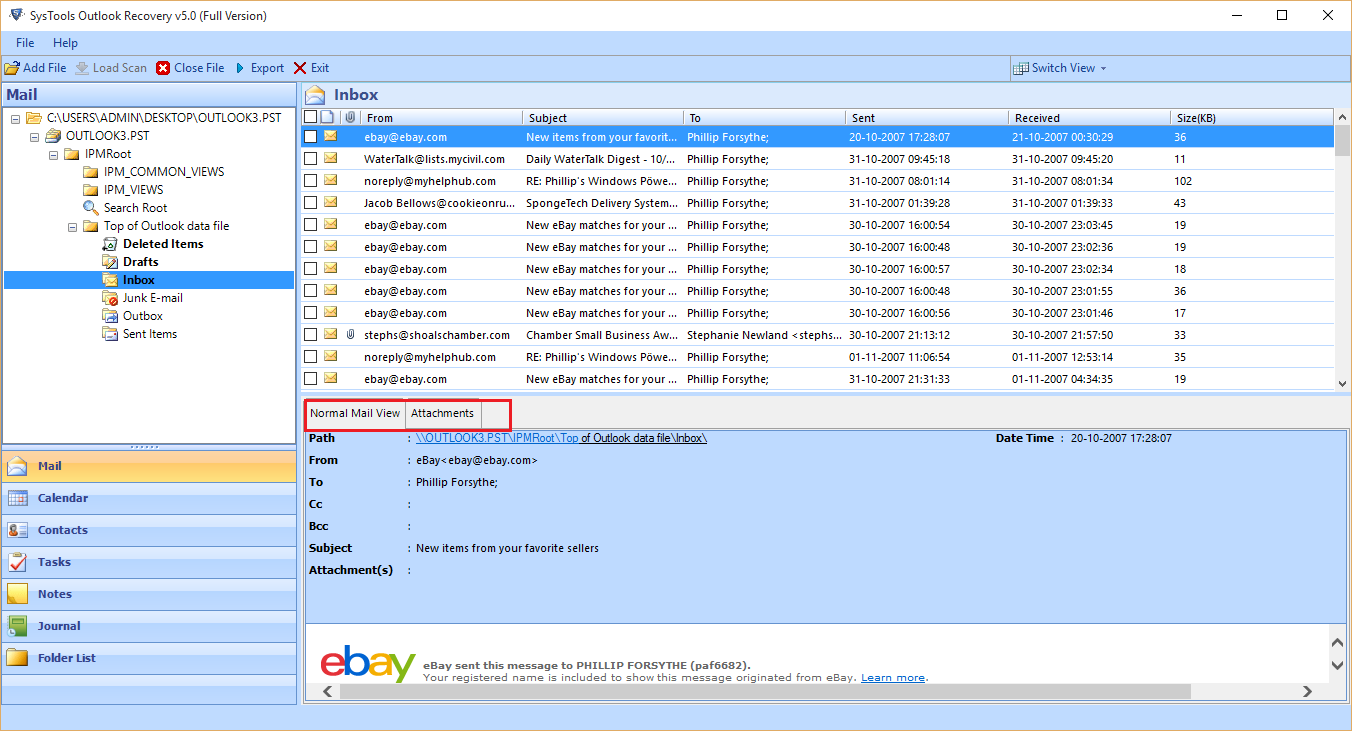
Task: Open the Journal section icon
Action: pos(17,626)
